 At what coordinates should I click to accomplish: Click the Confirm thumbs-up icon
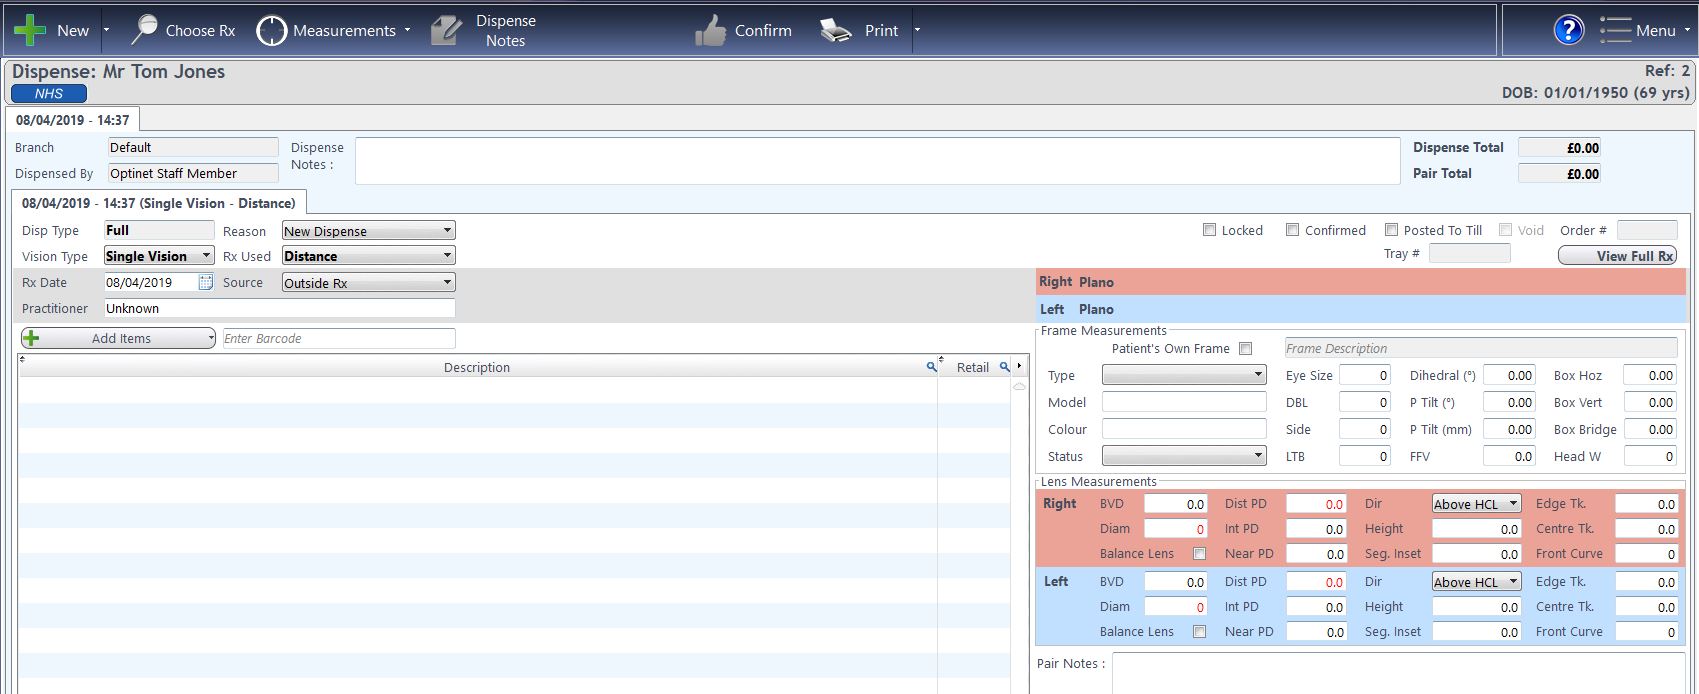[710, 31]
